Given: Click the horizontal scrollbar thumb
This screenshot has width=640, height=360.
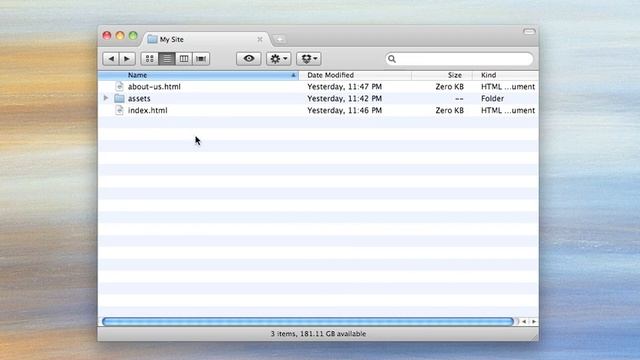Looking at the screenshot, I should [x=308, y=322].
